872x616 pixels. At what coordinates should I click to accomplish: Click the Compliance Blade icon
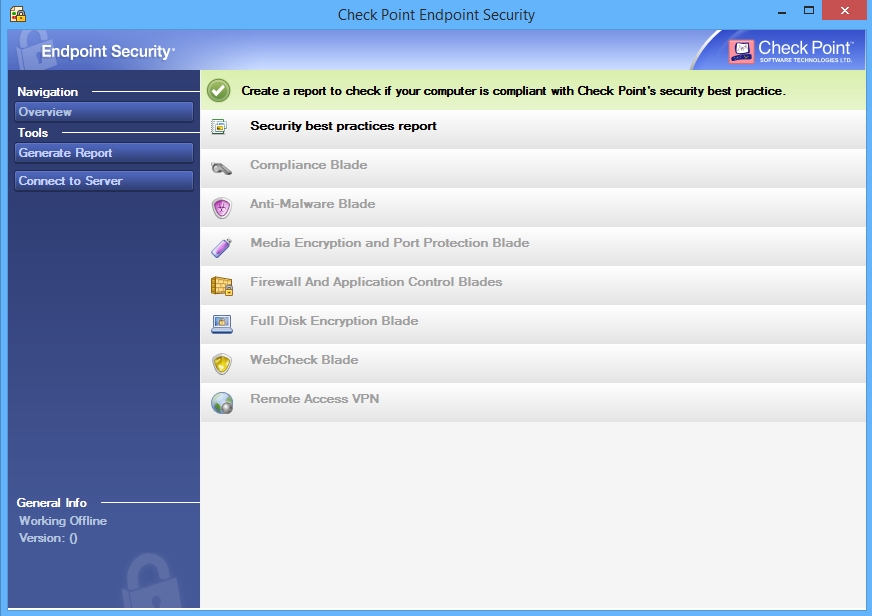pos(221,167)
